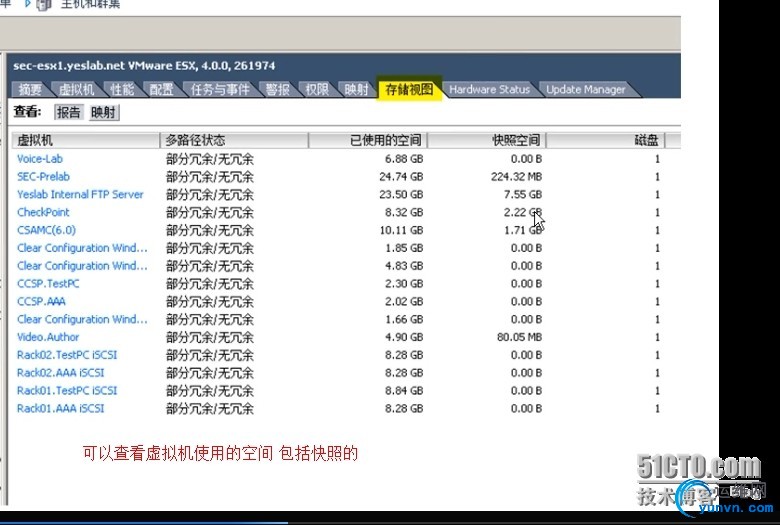The height and width of the screenshot is (525, 780).
Task: Sort by the 已使用的空间 column header
Action: click(368, 140)
